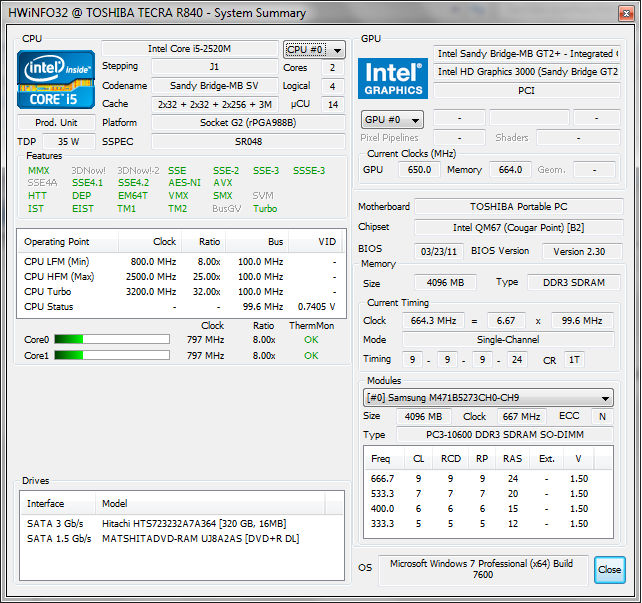
Task: Expand the Samsung M471B5273CH0-CH9 module dropdown
Action: tap(488, 397)
